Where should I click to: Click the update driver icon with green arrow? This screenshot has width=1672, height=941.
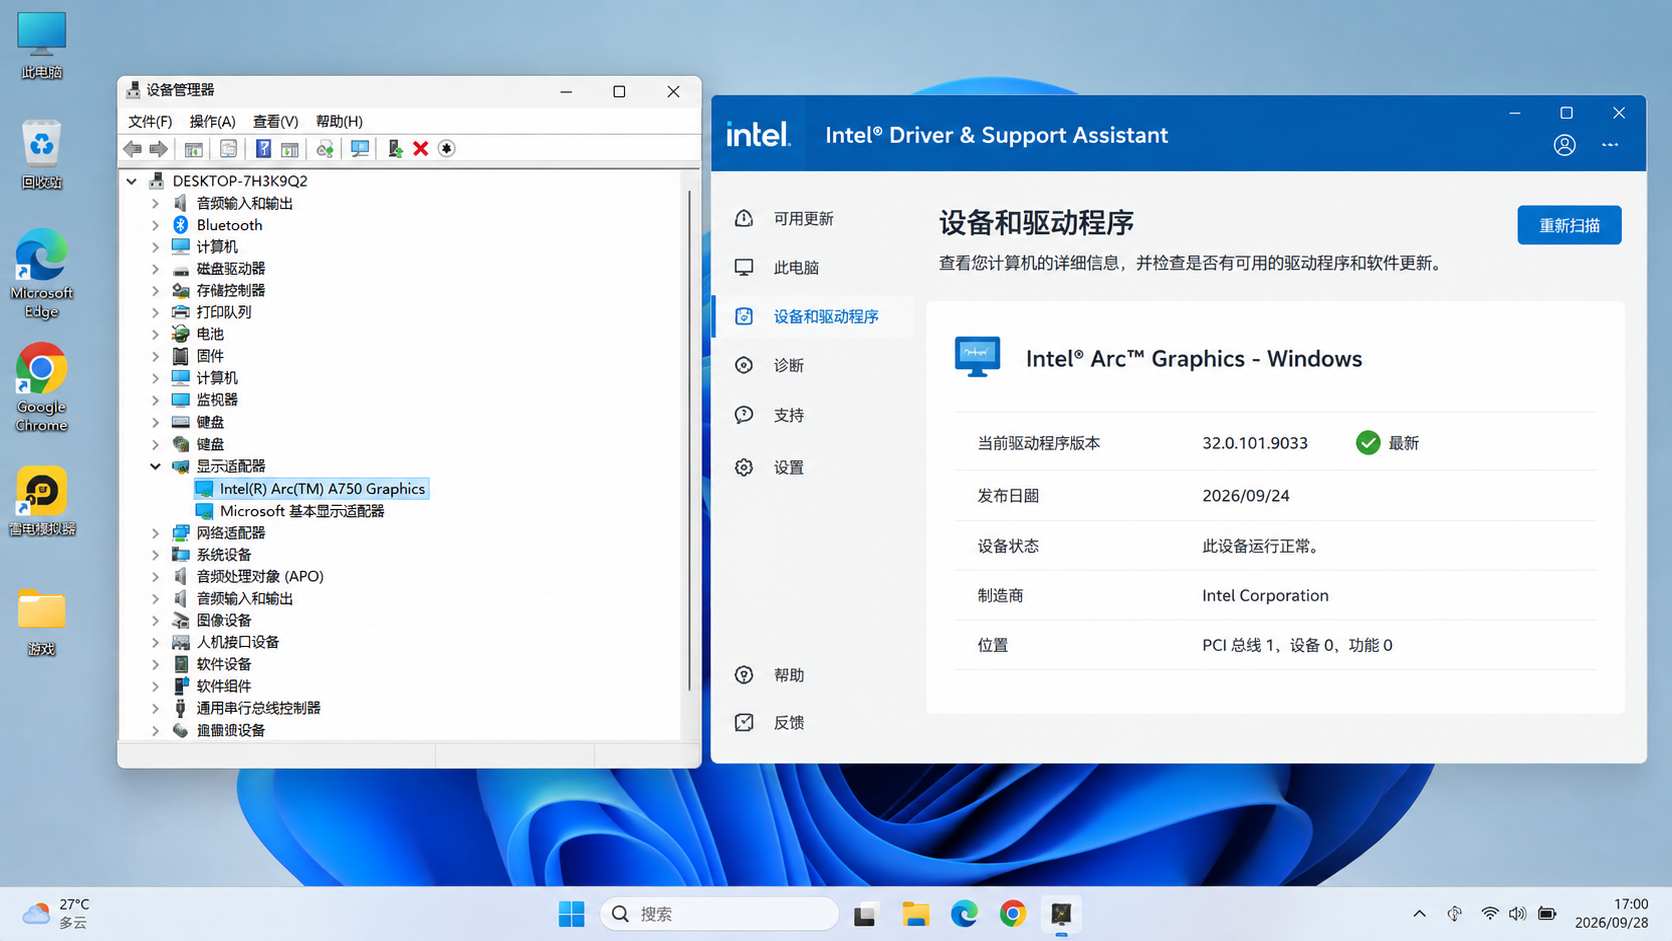click(x=395, y=148)
